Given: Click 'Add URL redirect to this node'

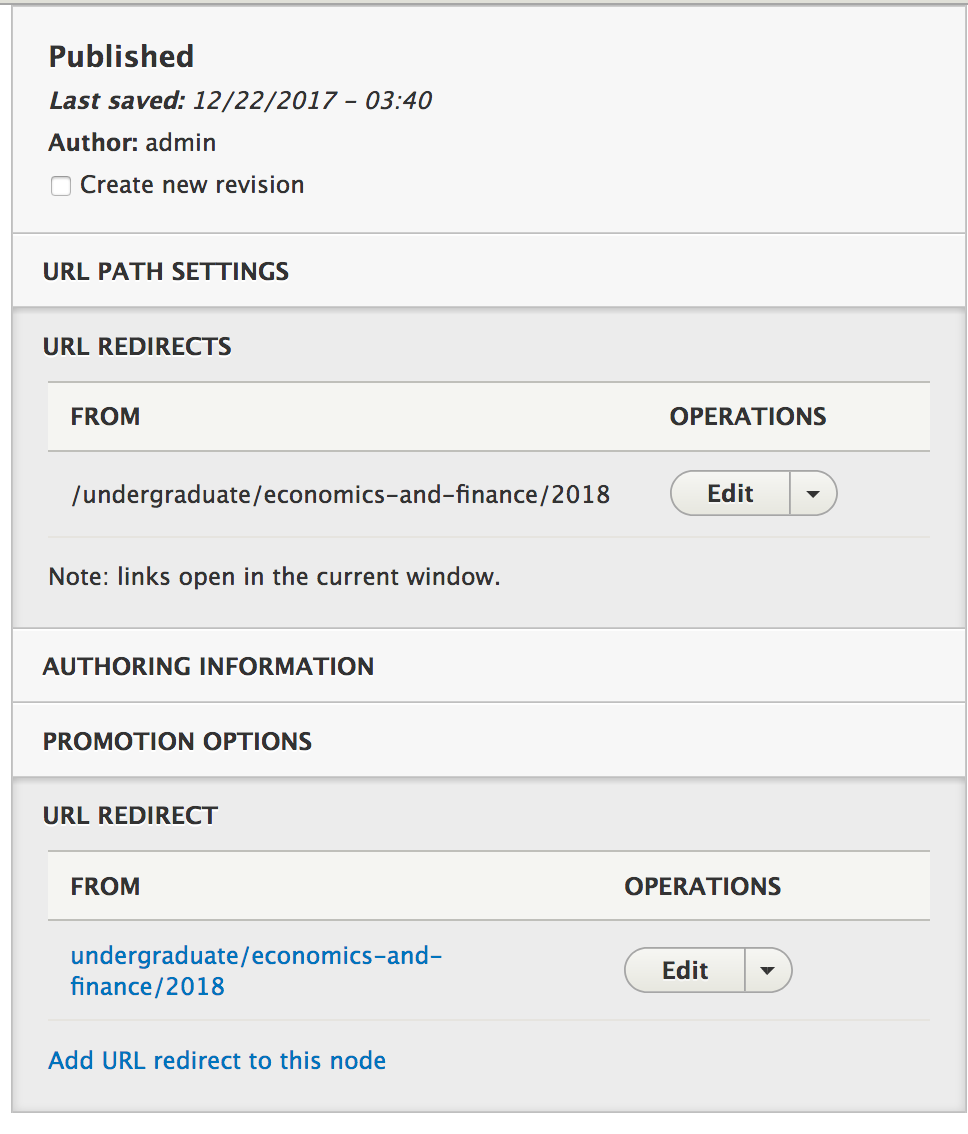Looking at the screenshot, I should [x=217, y=1060].
